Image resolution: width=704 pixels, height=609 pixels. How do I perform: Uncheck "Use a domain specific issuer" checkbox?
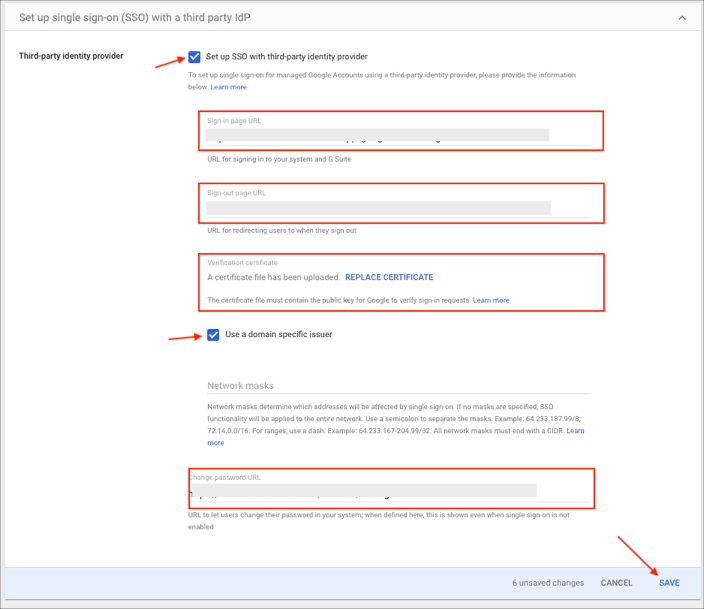click(213, 334)
